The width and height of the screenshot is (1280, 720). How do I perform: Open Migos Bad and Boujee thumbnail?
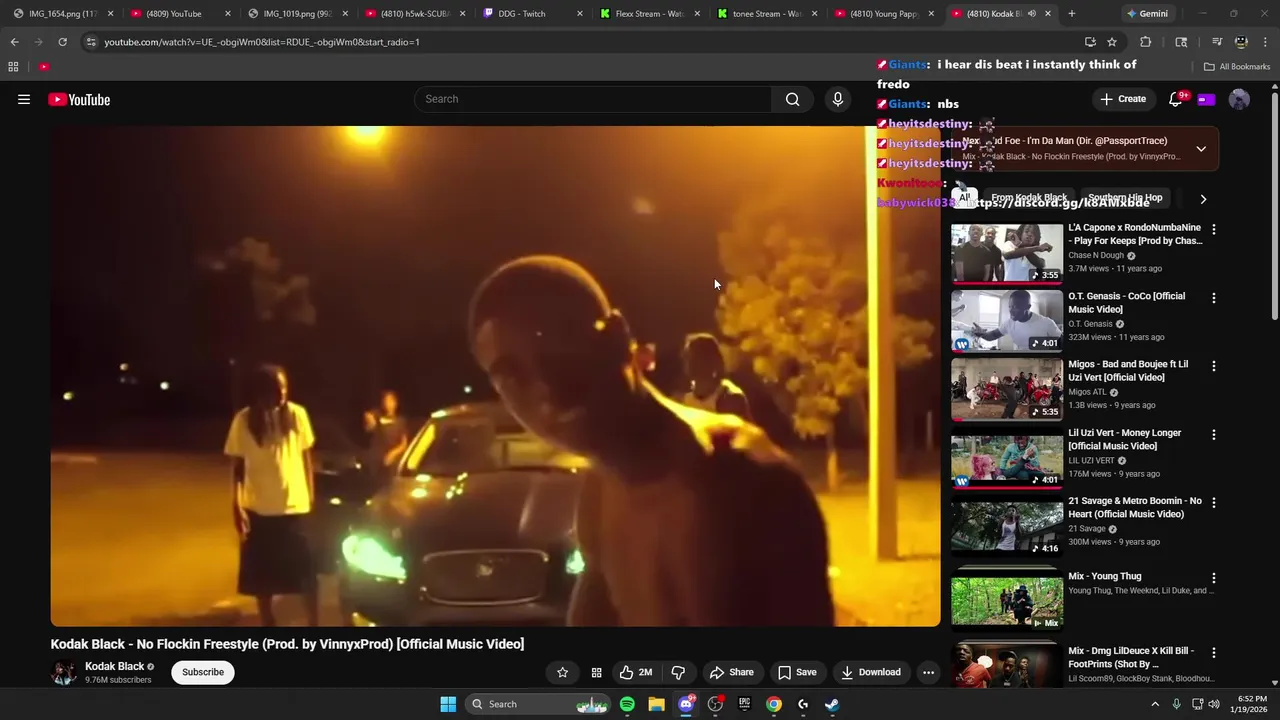point(1007,390)
